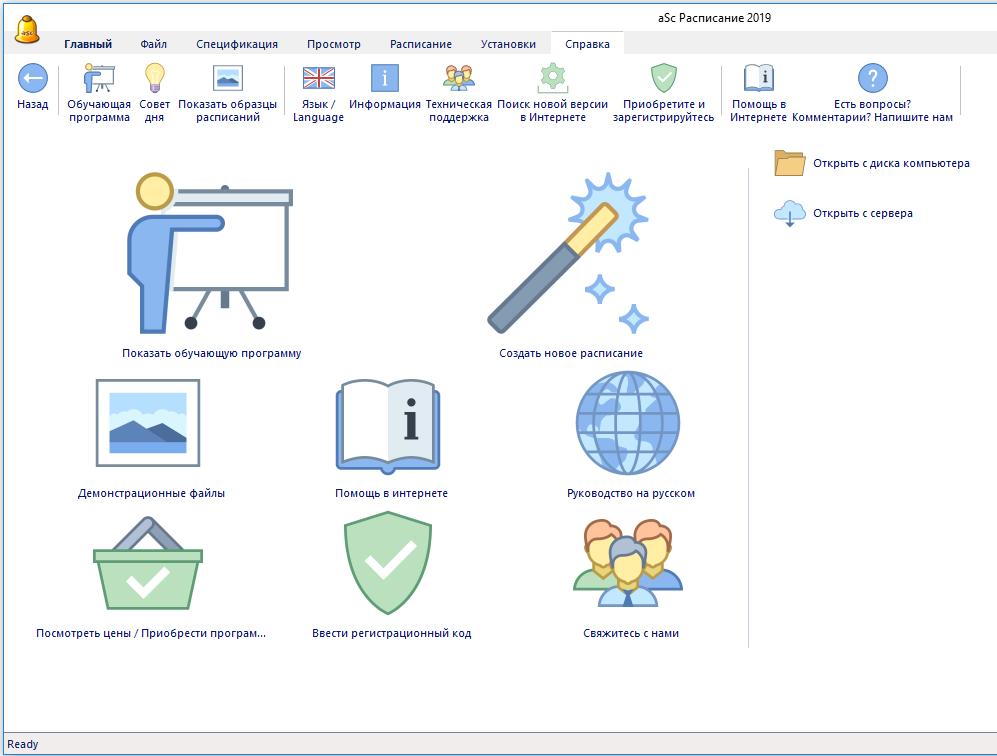Click Открыть с диска компьютера link
This screenshot has height=756, width=997.
coord(890,163)
